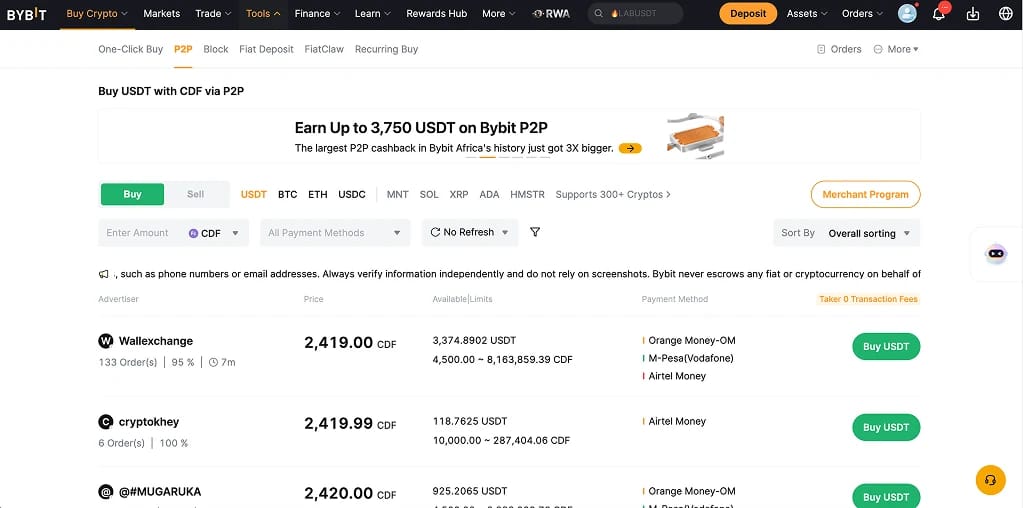Screen dimensions: 1023x508
Task: Click the Enter Amount input field
Action: [x=142, y=233]
